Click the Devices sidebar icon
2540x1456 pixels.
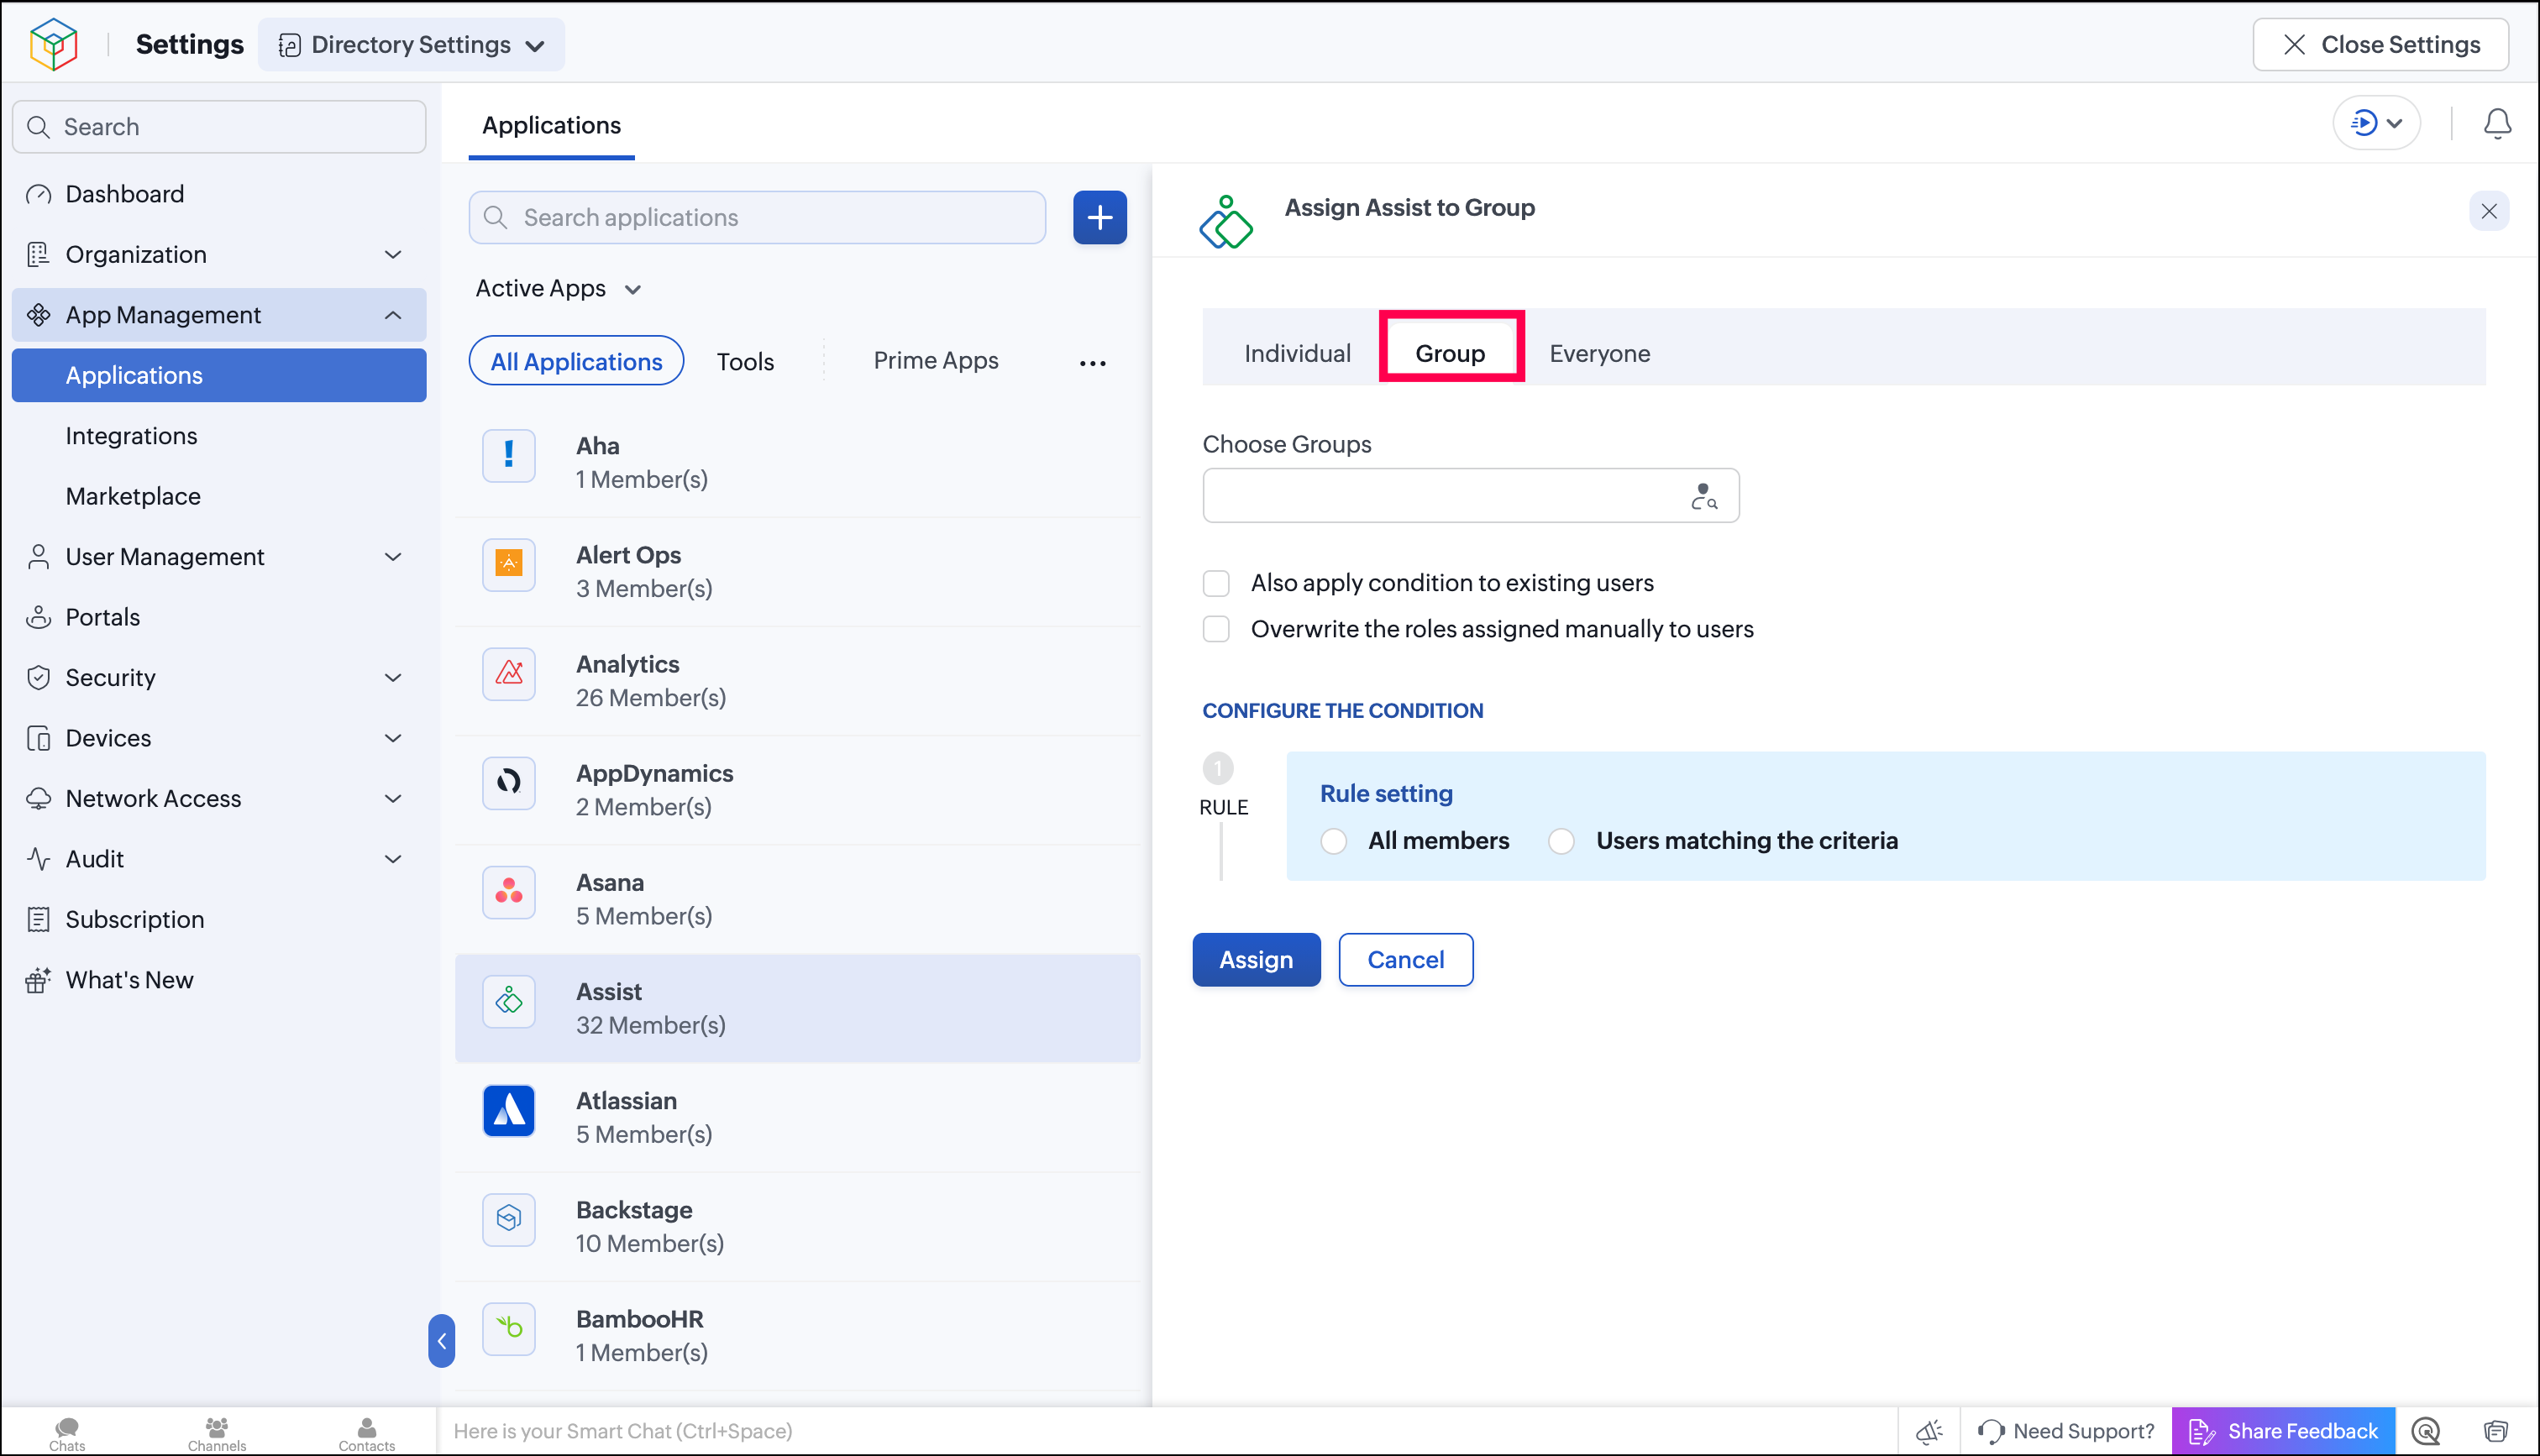[38, 738]
